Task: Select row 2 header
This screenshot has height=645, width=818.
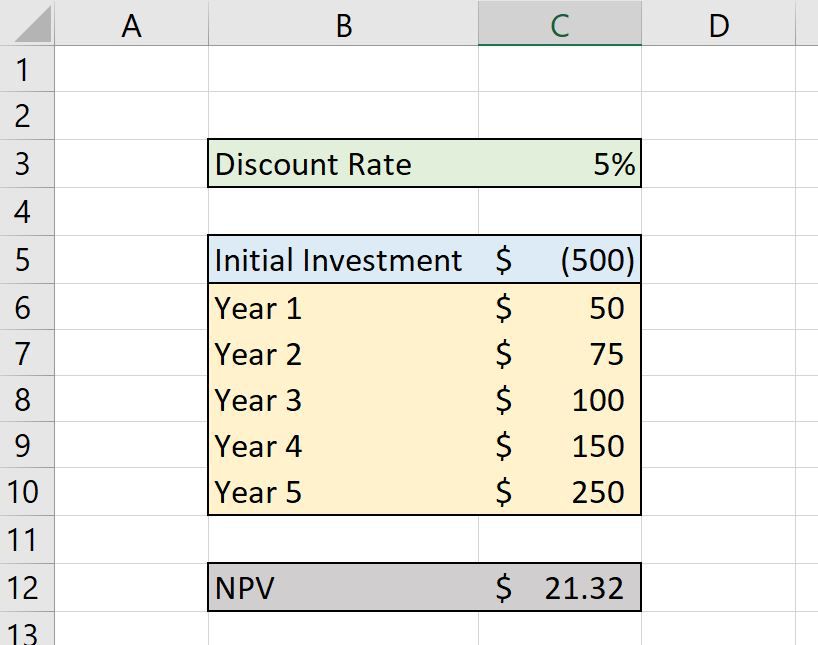Action: point(27,116)
